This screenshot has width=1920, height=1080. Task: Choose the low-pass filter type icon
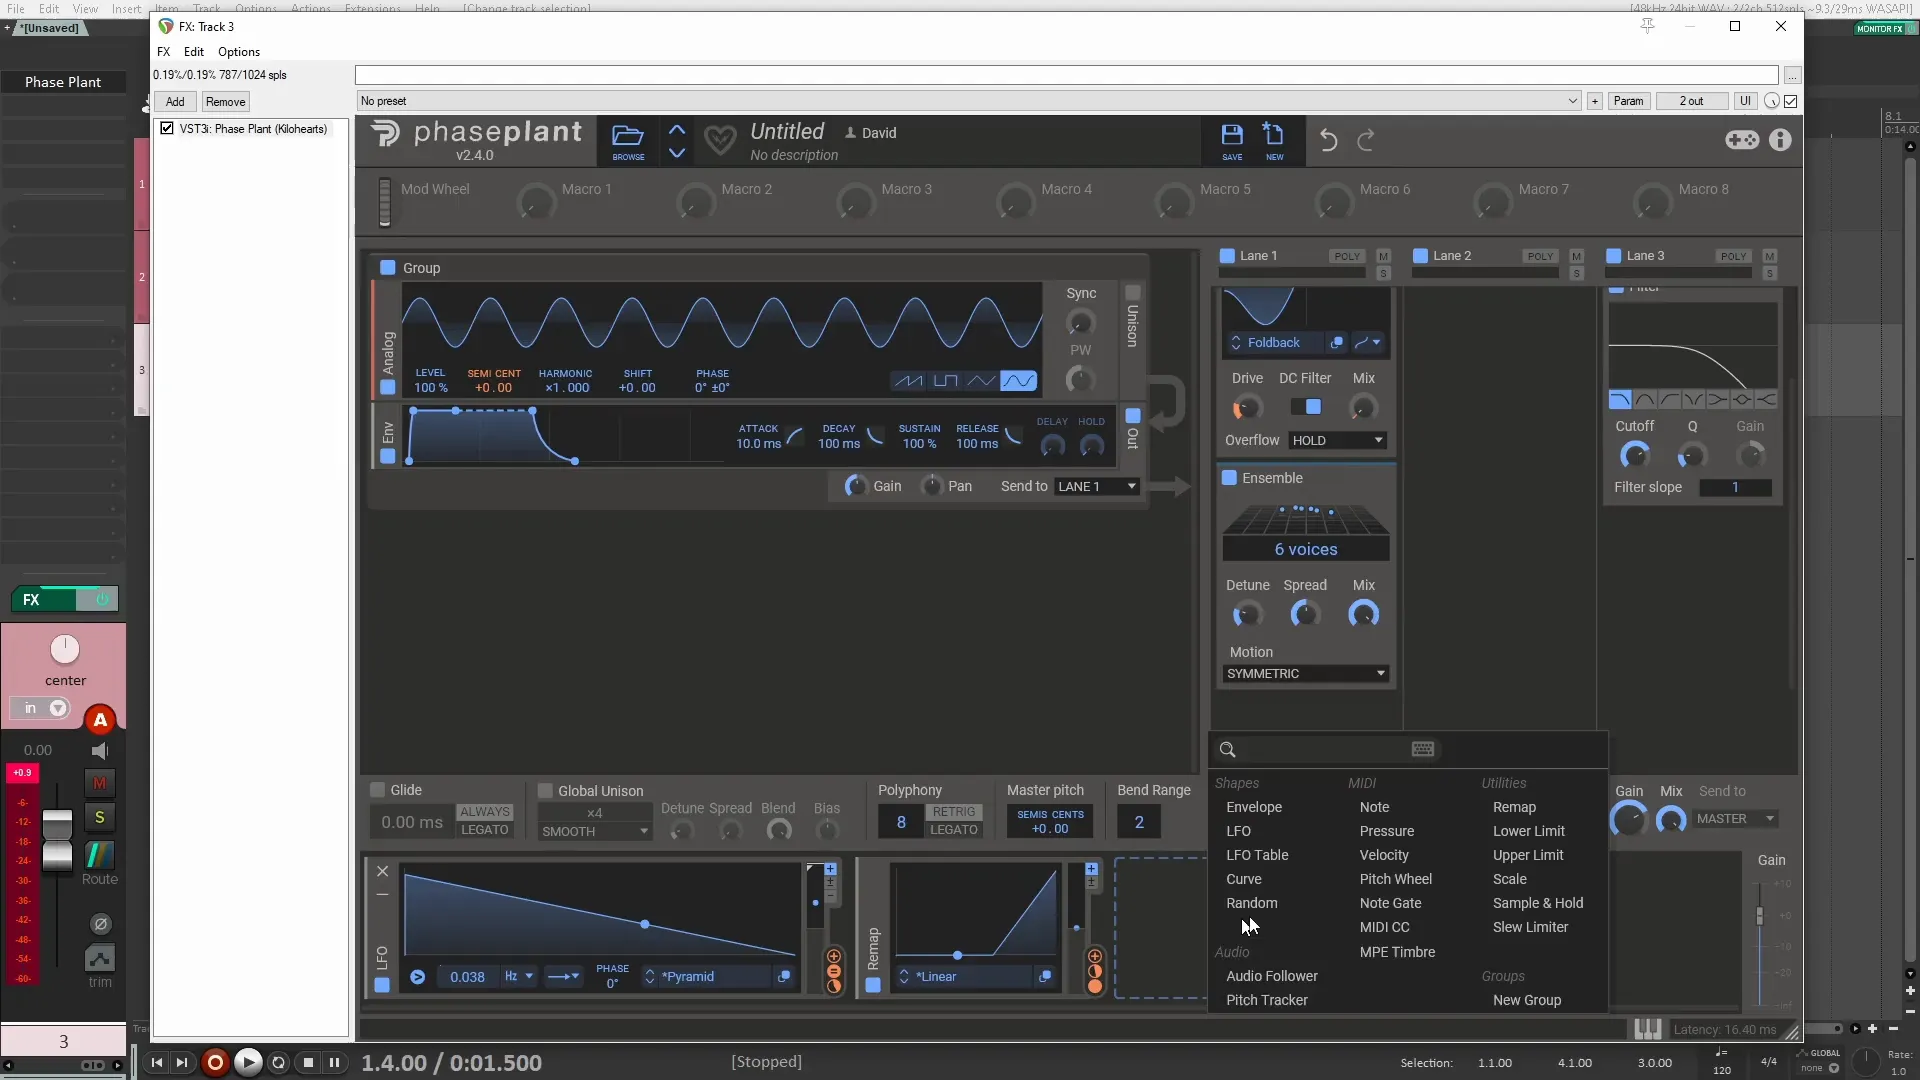1620,400
